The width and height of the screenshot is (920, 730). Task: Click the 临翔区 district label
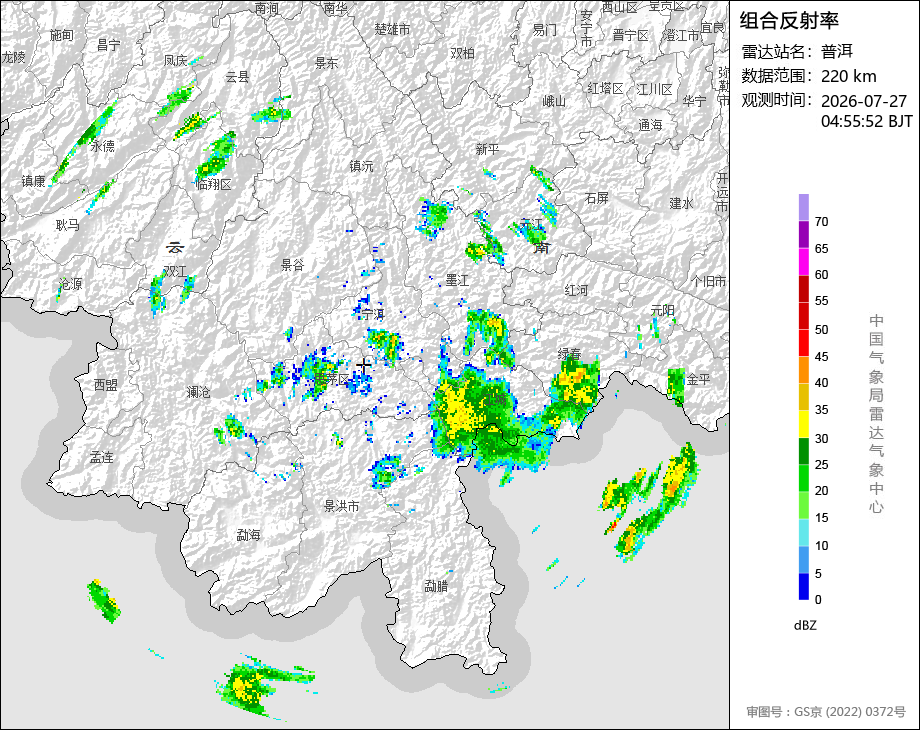(214, 184)
